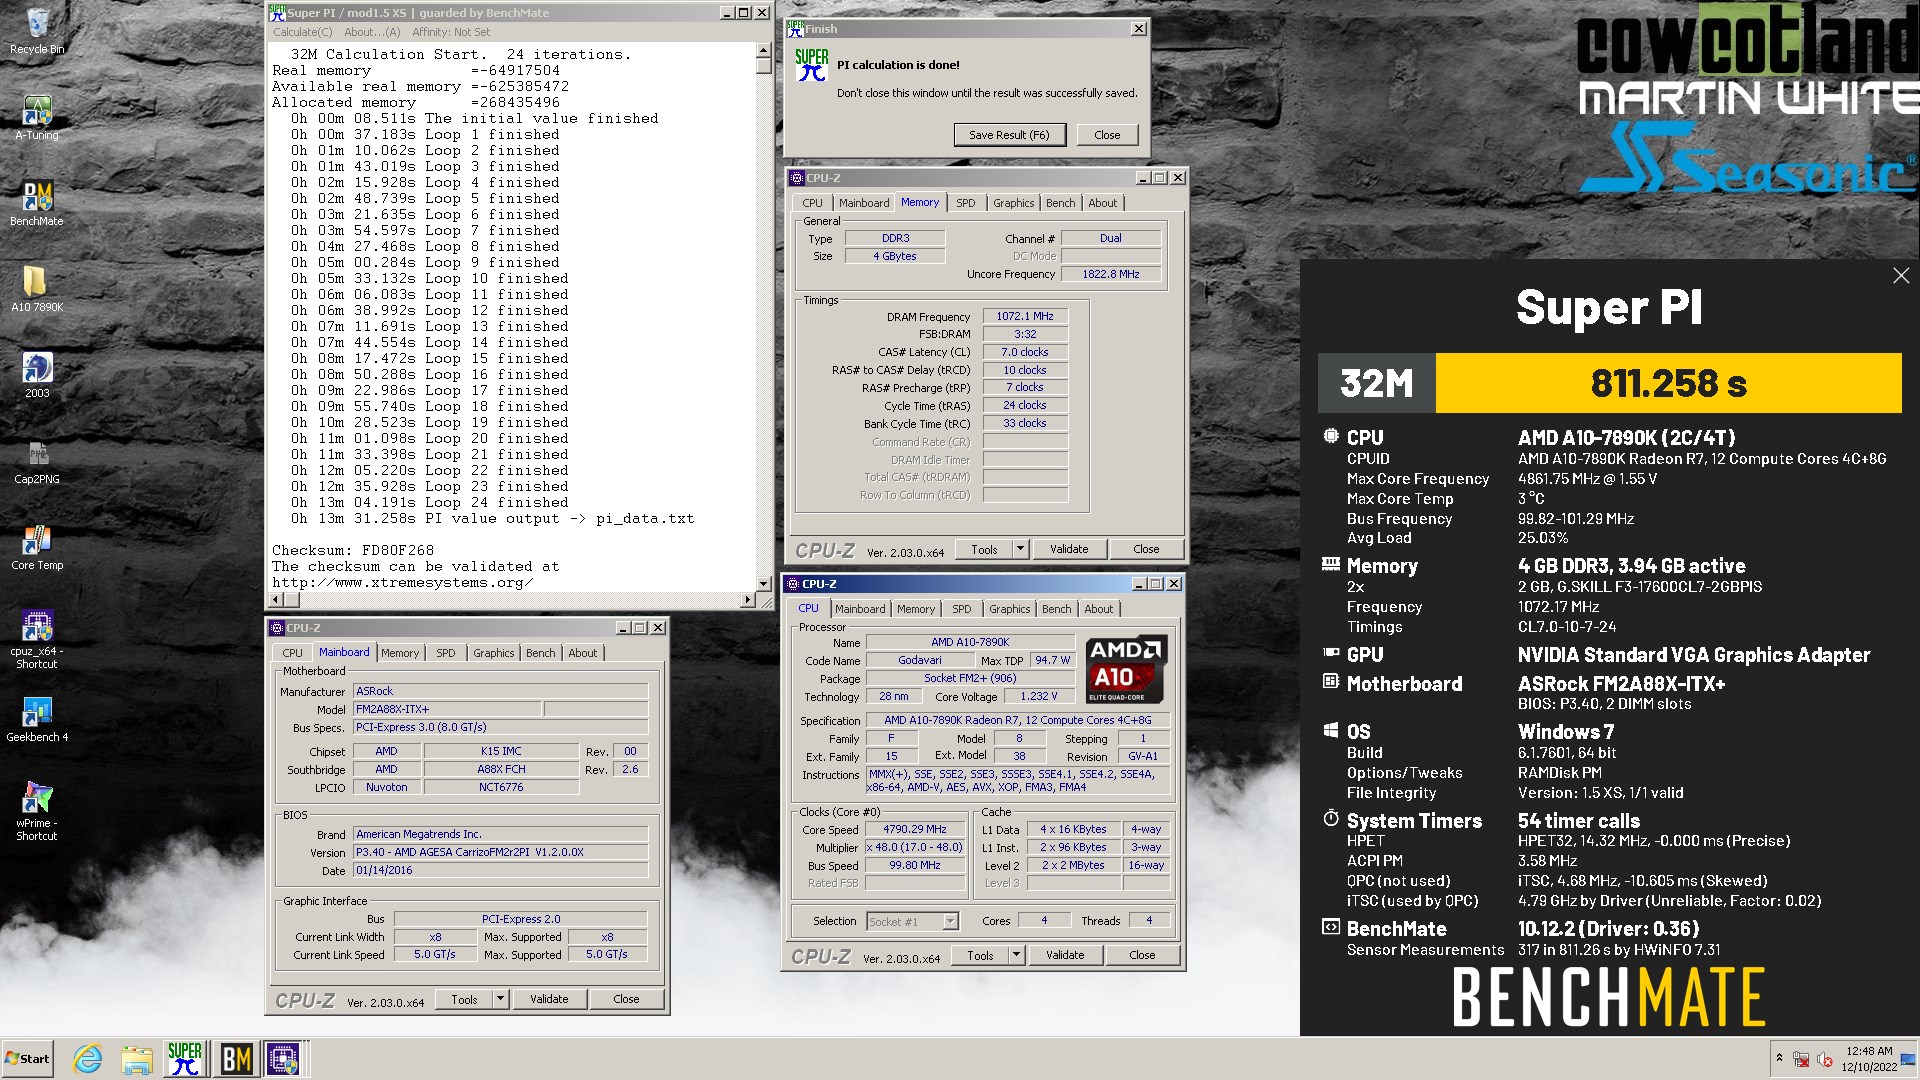Screen dimensions: 1920x1080
Task: Switch to Super PI taskbar button
Action: tap(185, 1059)
